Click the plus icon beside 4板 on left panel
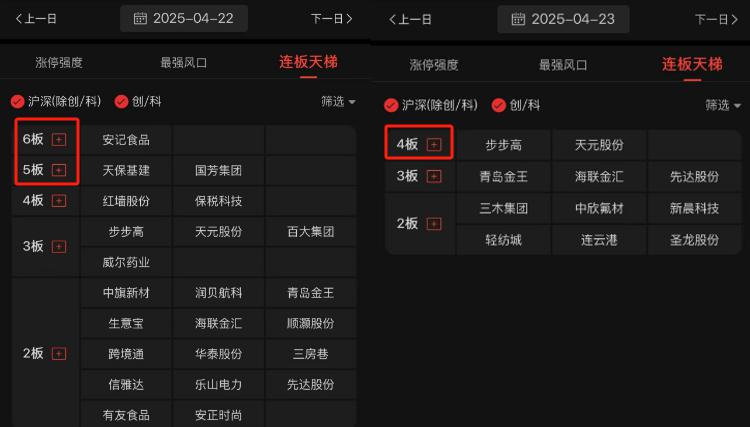 [58, 201]
